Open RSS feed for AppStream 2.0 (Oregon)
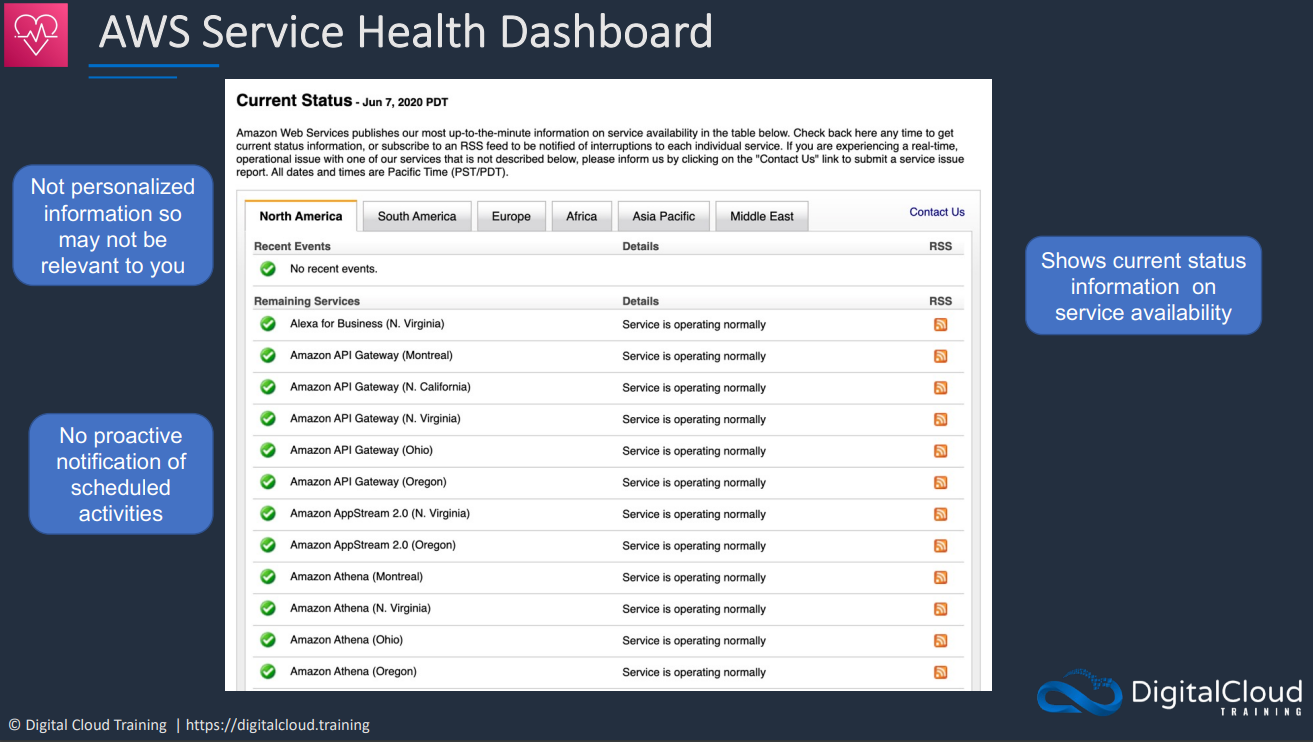This screenshot has height=742, width=1313. click(940, 546)
